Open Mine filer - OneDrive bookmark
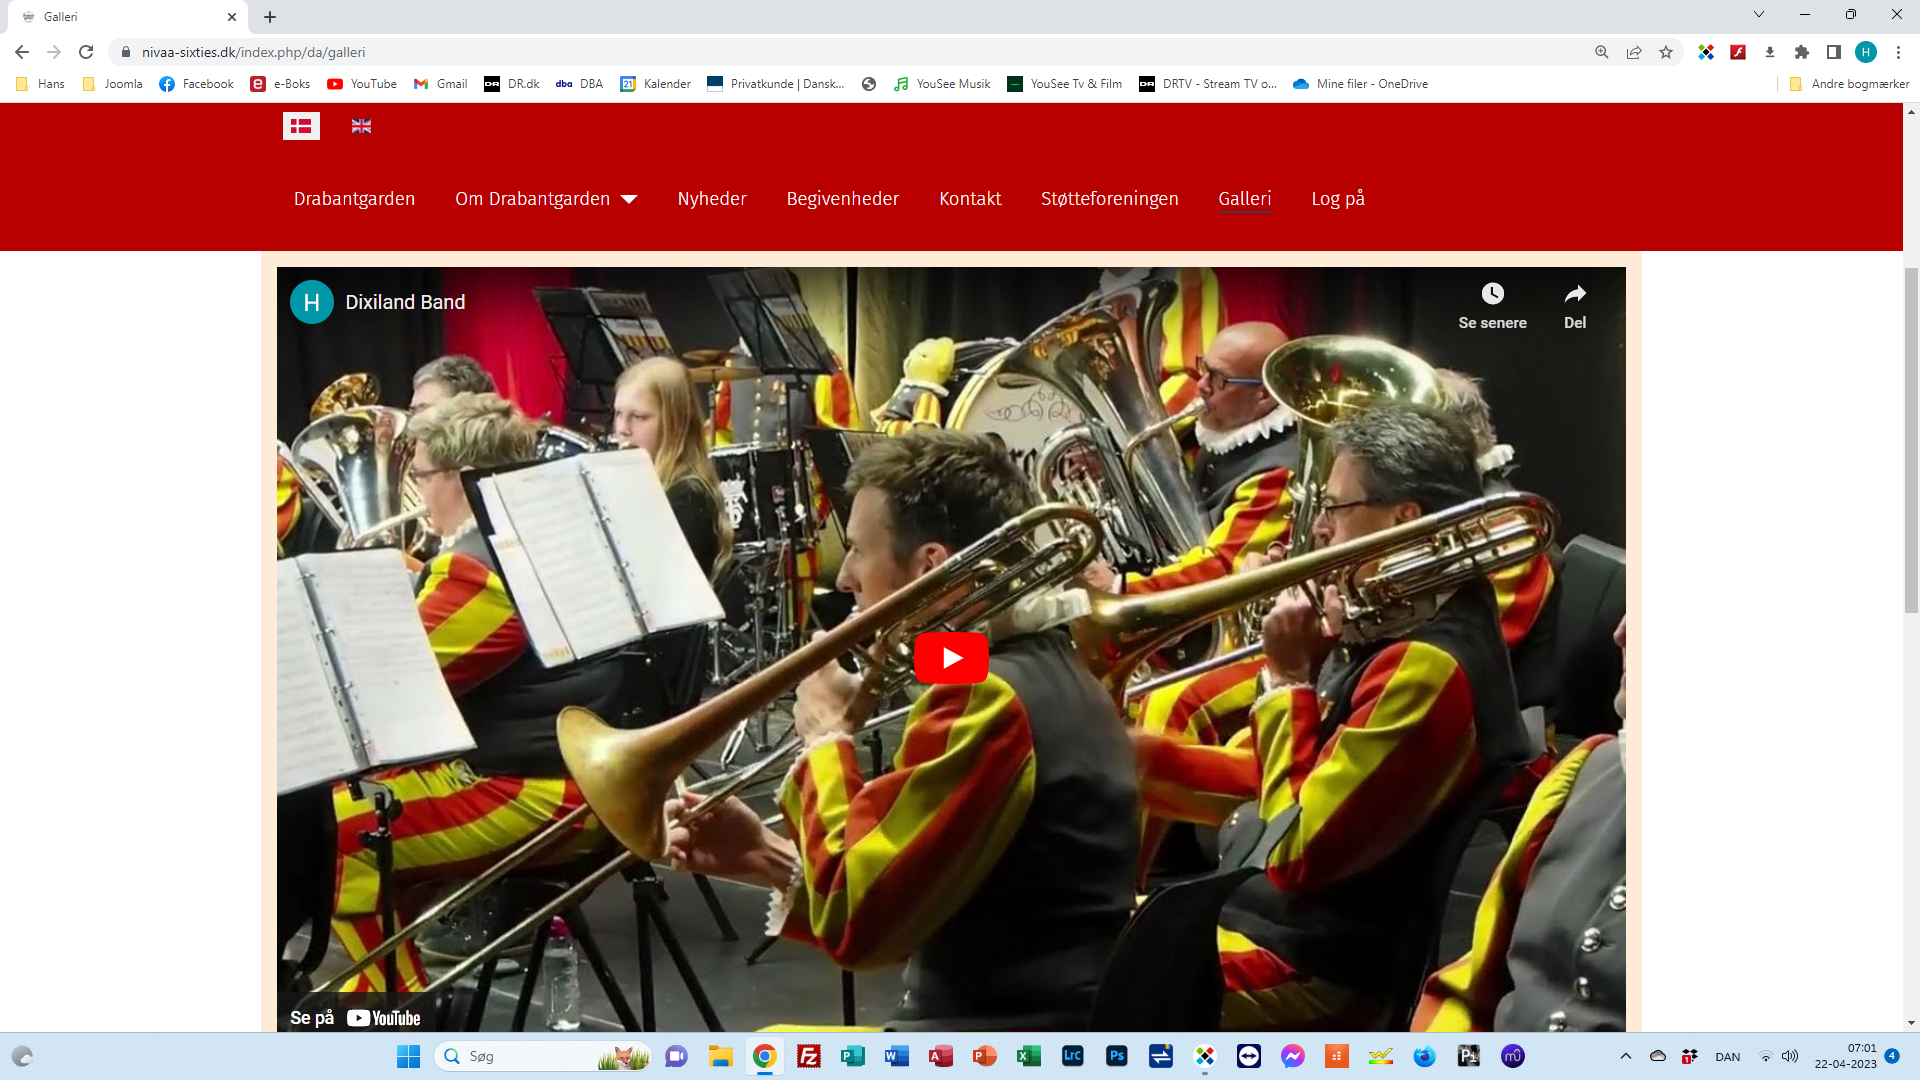This screenshot has height=1080, width=1920. [x=1361, y=84]
